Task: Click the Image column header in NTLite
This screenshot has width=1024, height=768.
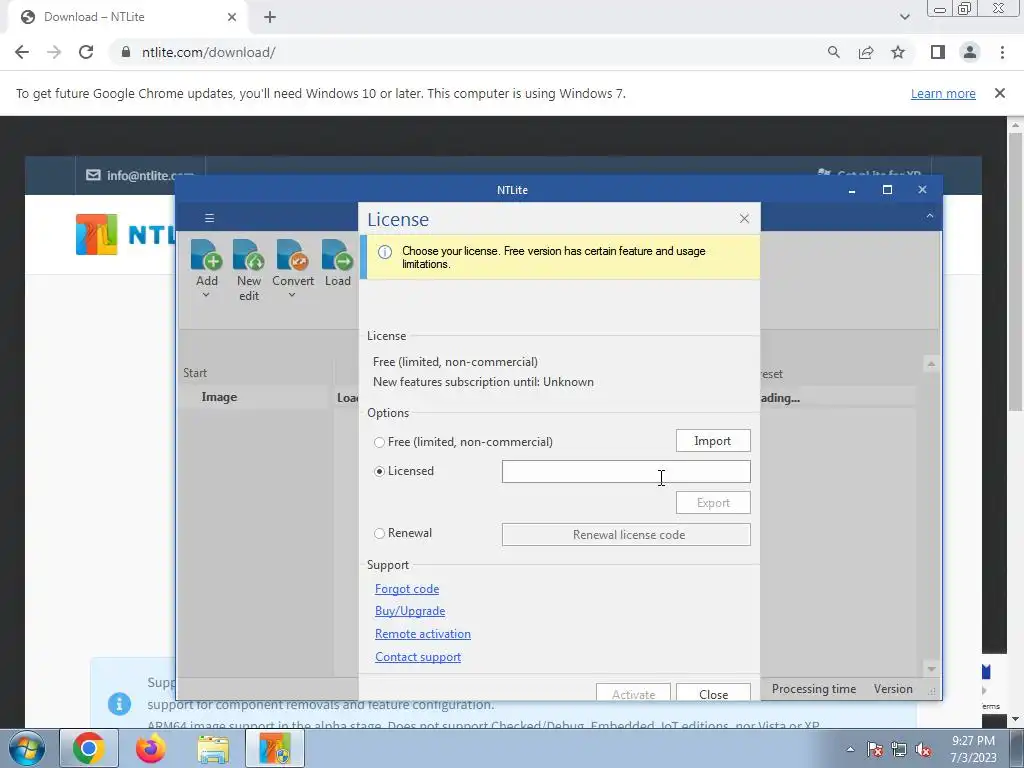Action: [219, 397]
